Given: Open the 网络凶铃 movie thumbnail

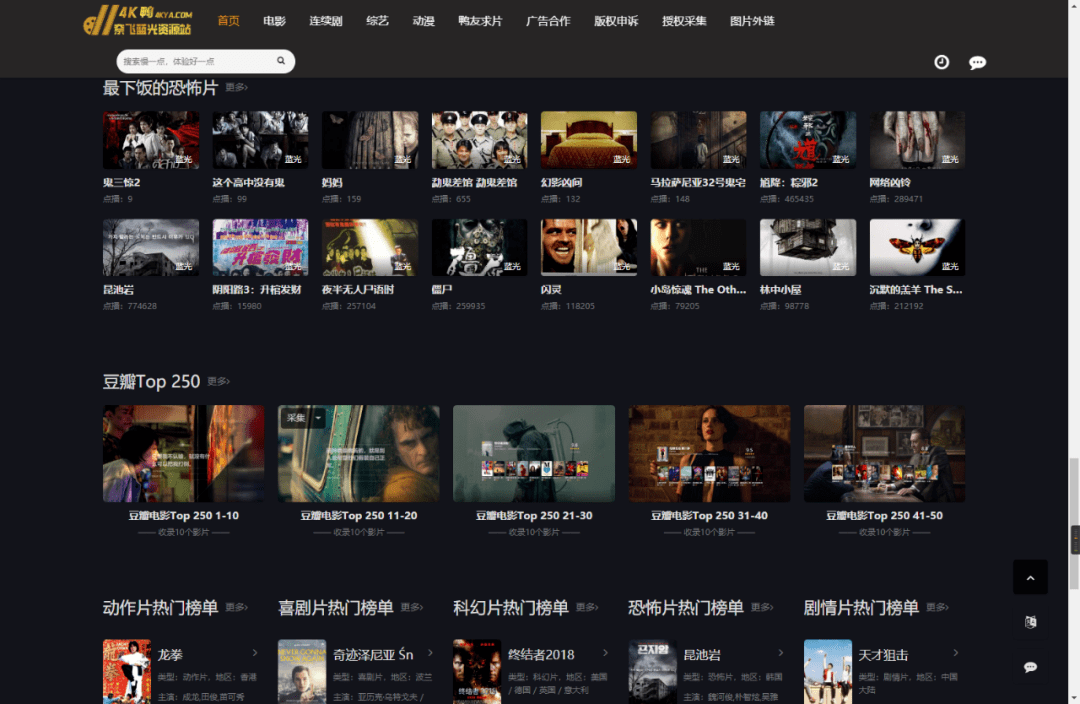Looking at the screenshot, I should pos(917,140).
